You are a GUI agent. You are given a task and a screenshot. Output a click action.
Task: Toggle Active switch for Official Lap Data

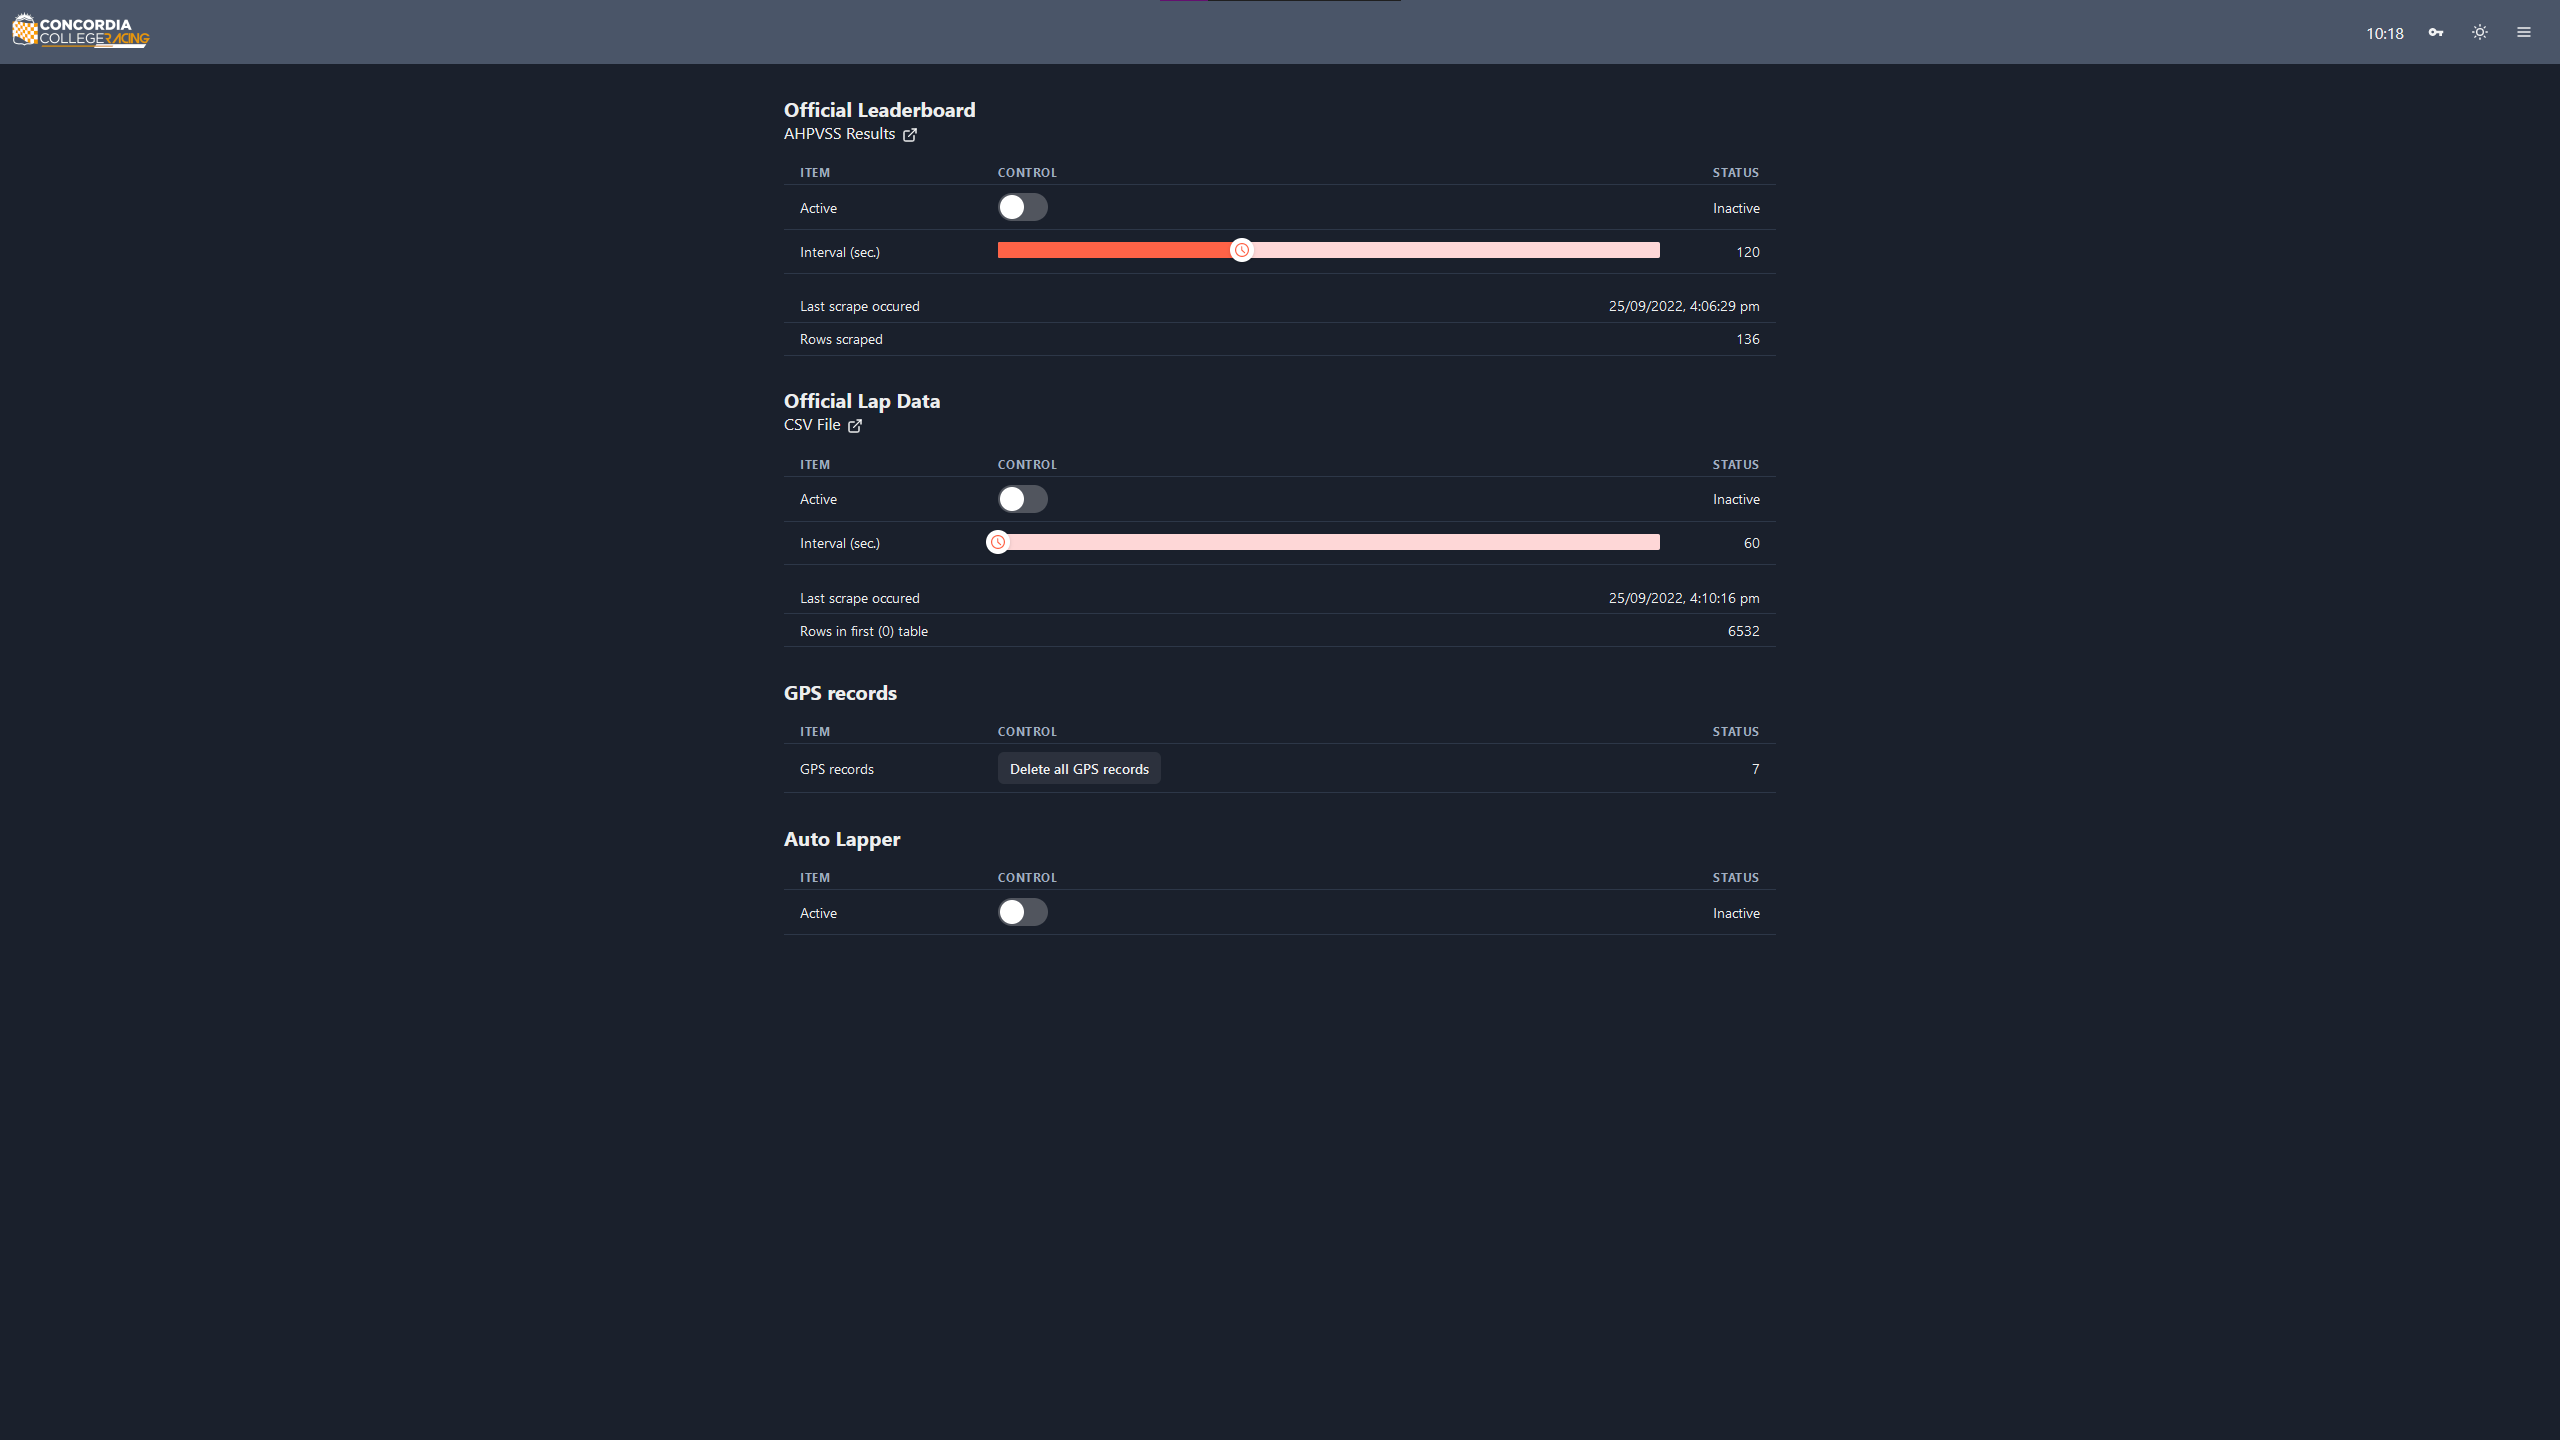point(1022,498)
